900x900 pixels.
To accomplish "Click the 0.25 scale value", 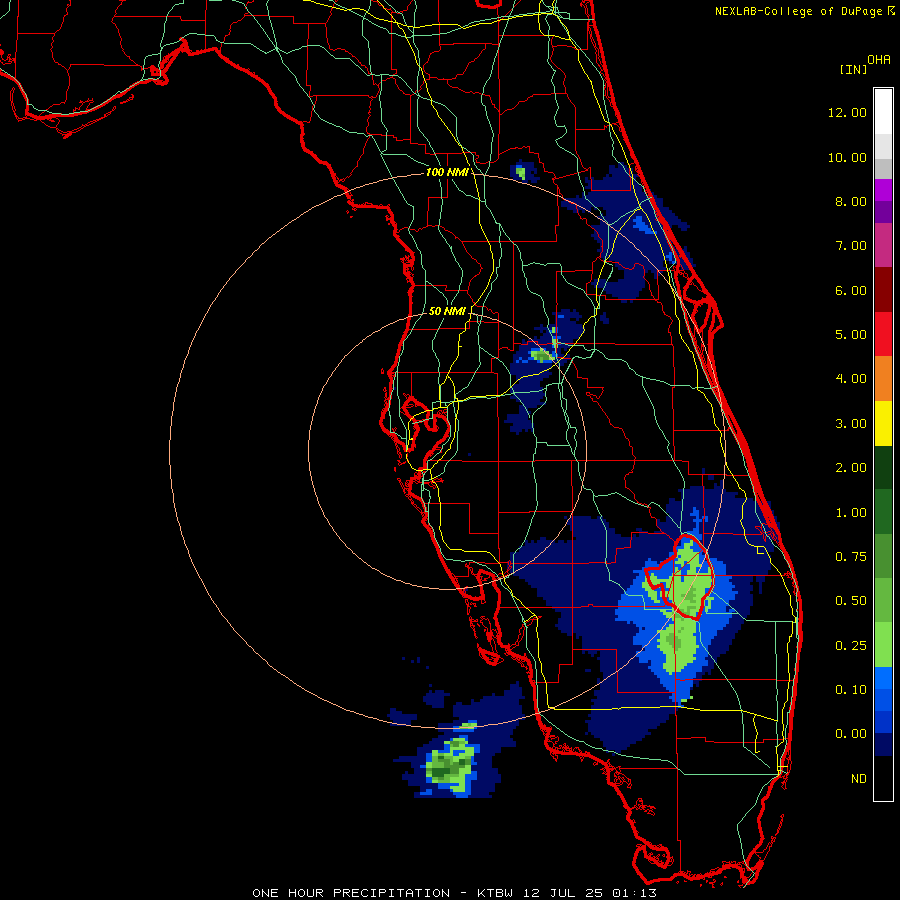I will tap(850, 646).
